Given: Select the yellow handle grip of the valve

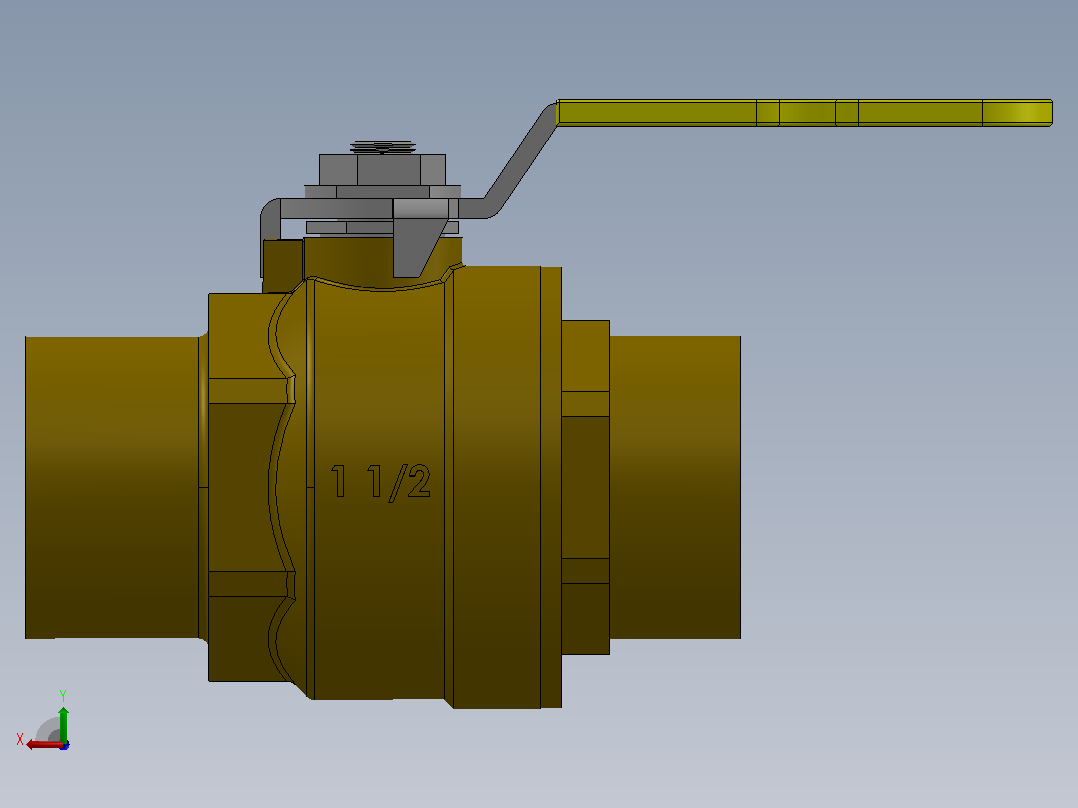Looking at the screenshot, I should (804, 113).
